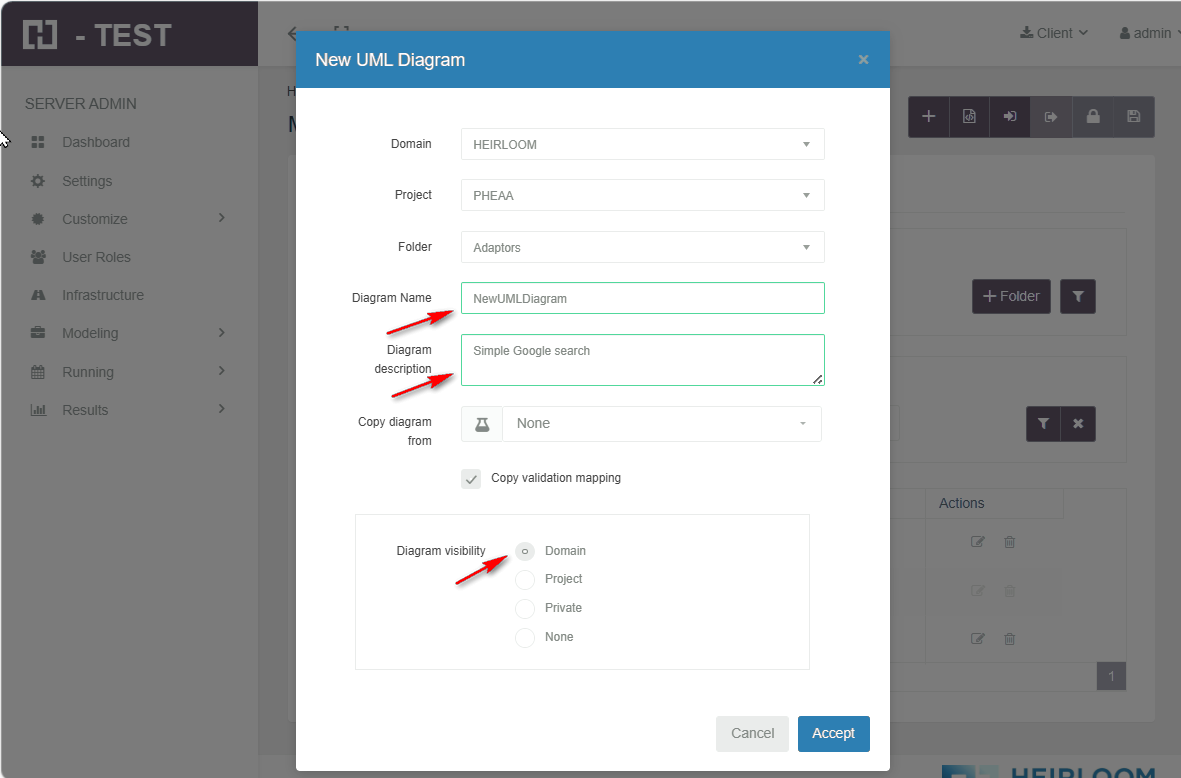Expand the Modeling sidebar menu
The width and height of the screenshot is (1181, 778).
coord(90,333)
